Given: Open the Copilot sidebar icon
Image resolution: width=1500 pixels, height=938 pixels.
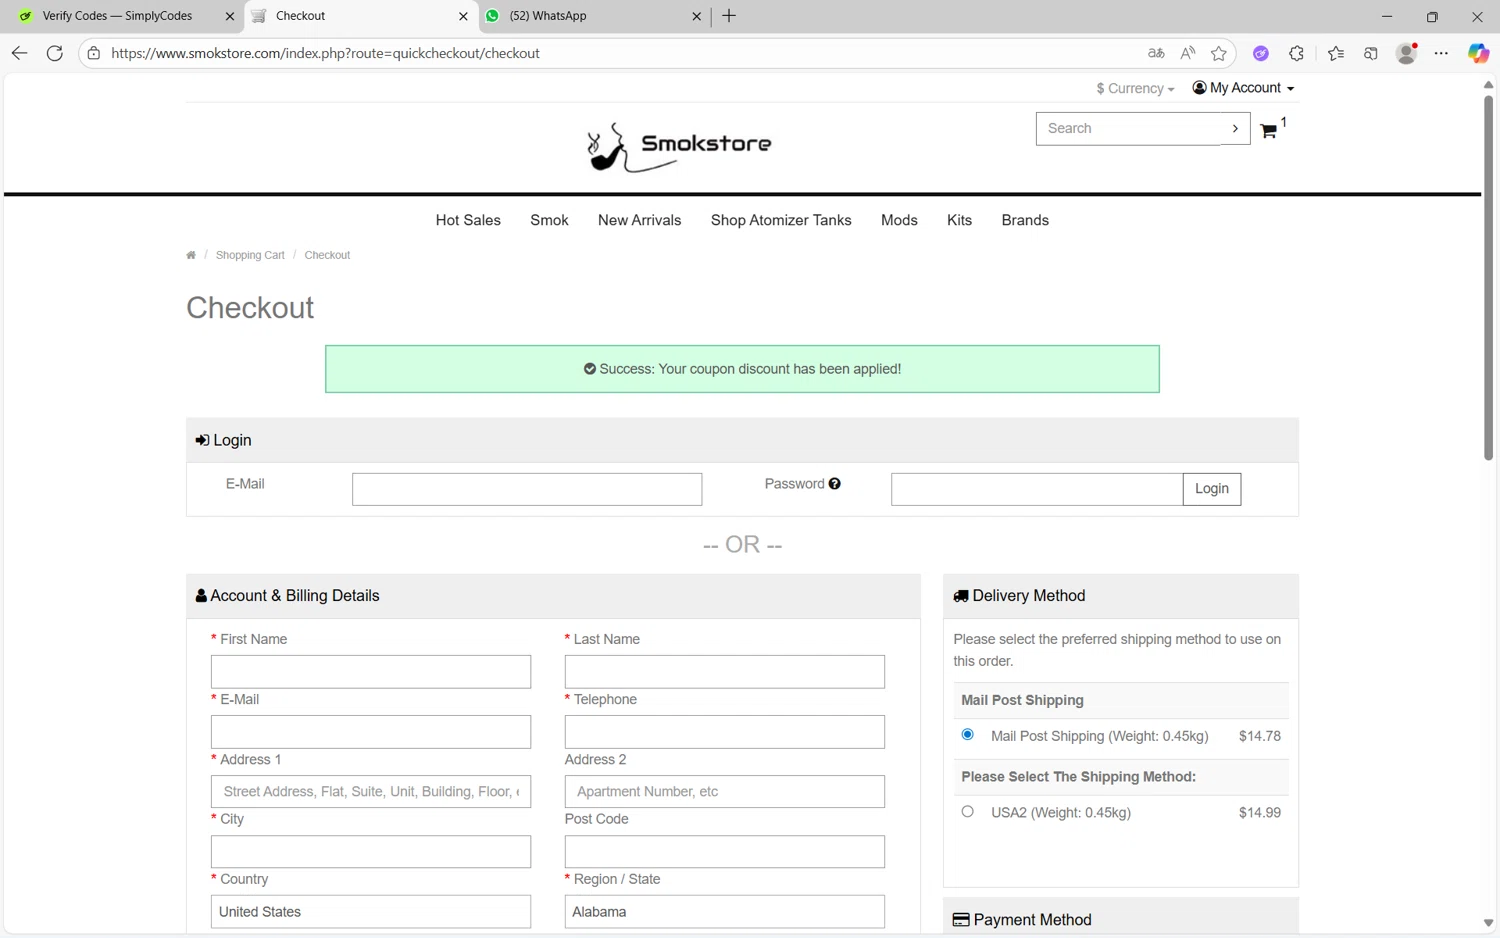Looking at the screenshot, I should [1478, 53].
